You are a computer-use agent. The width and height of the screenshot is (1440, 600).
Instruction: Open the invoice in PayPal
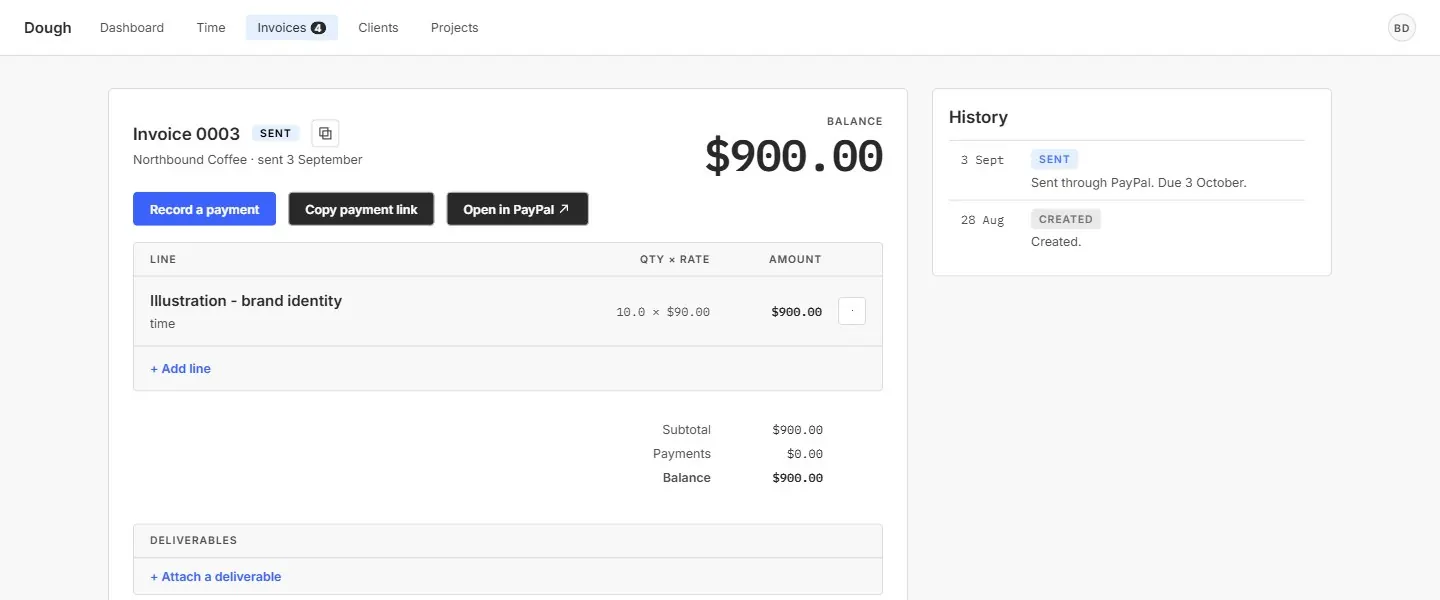[x=517, y=209]
